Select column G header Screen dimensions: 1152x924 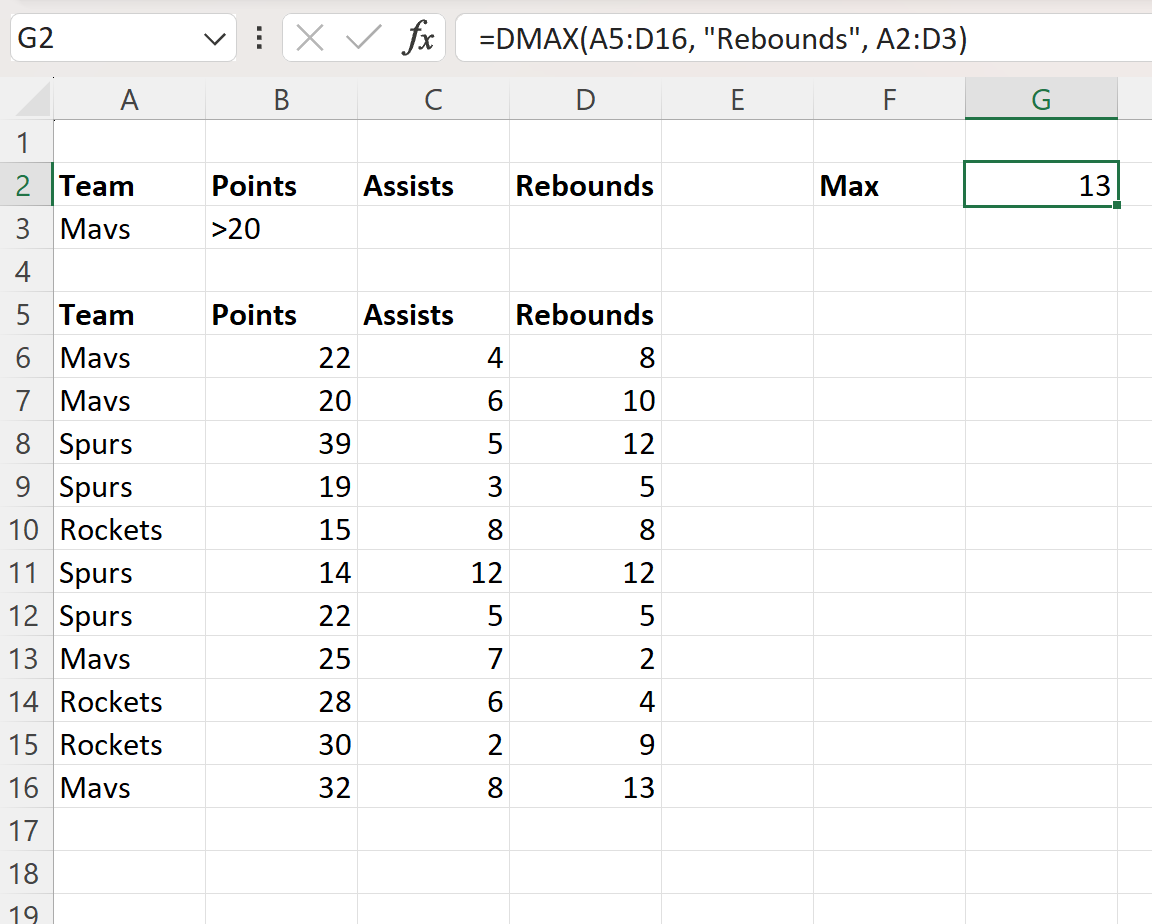pyautogui.click(x=1041, y=99)
